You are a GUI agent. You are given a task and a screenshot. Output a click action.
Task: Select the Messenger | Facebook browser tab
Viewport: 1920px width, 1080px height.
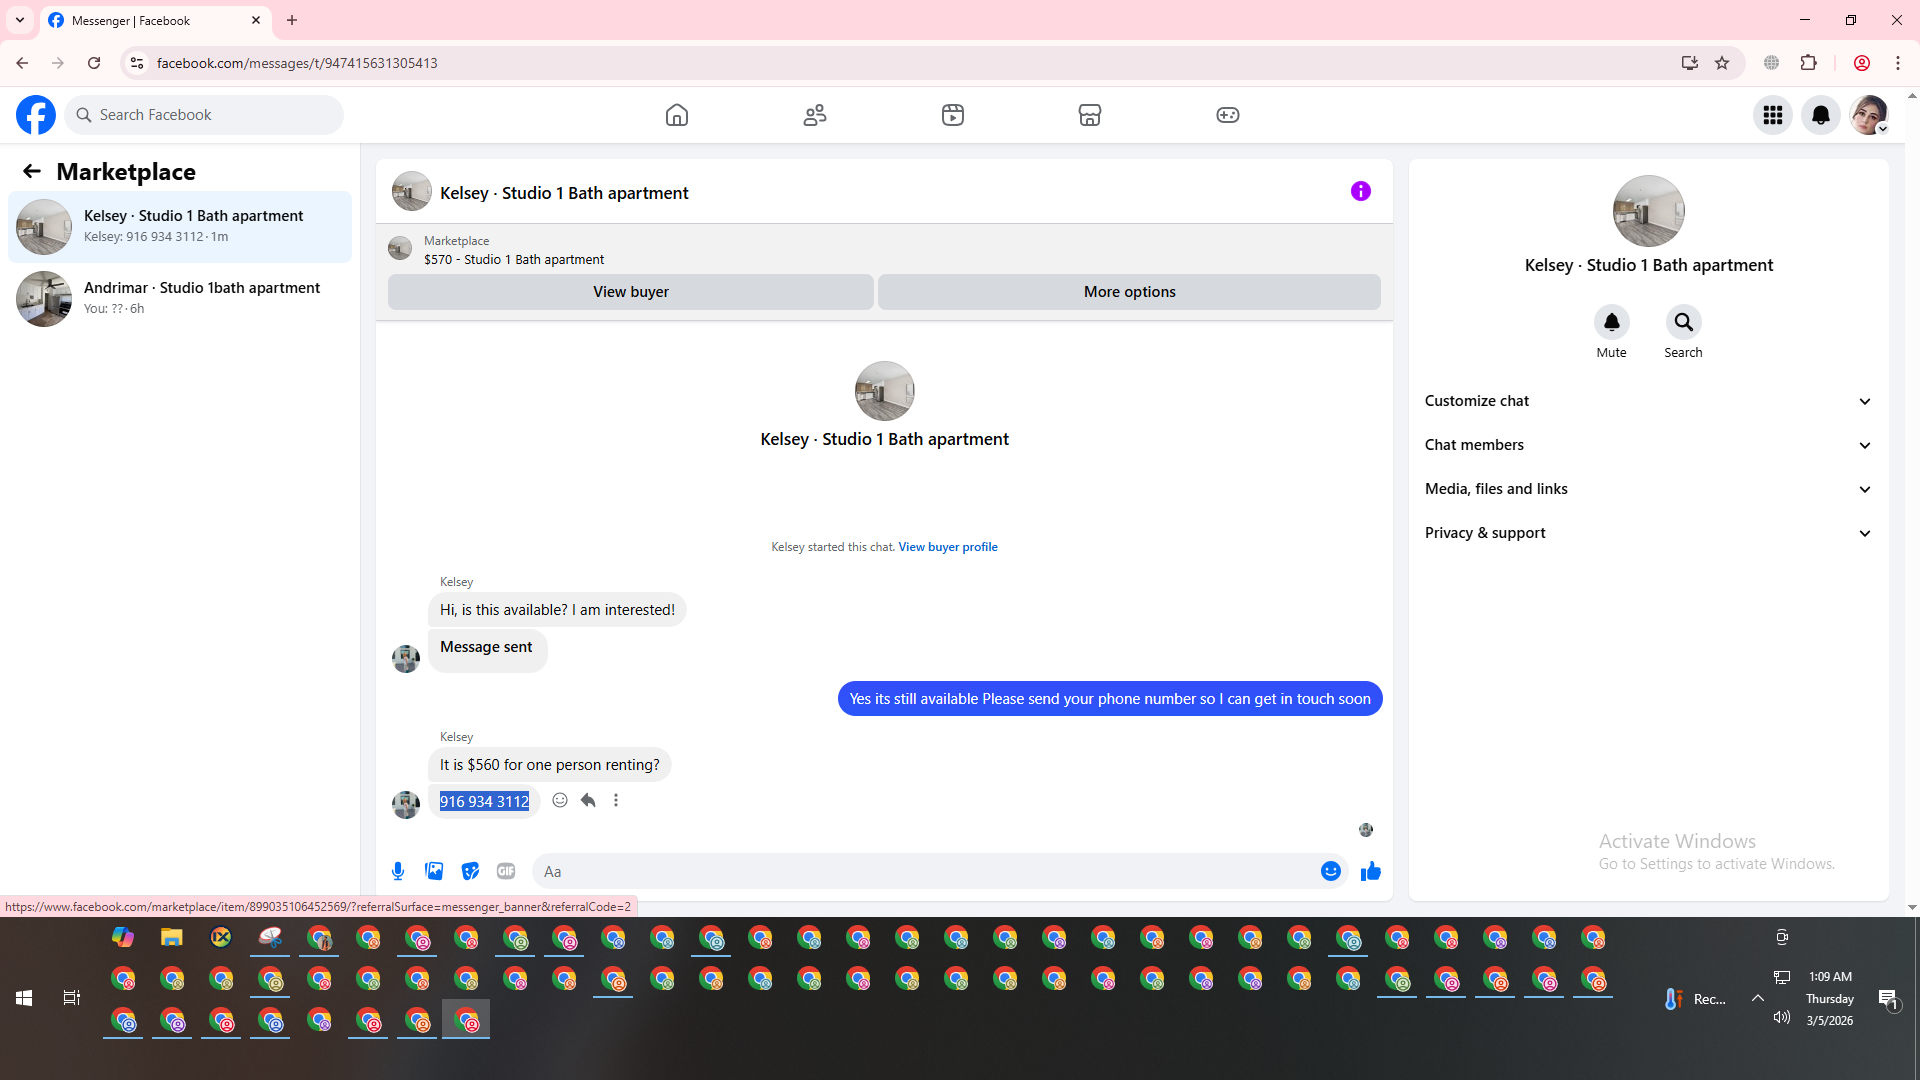(x=155, y=20)
